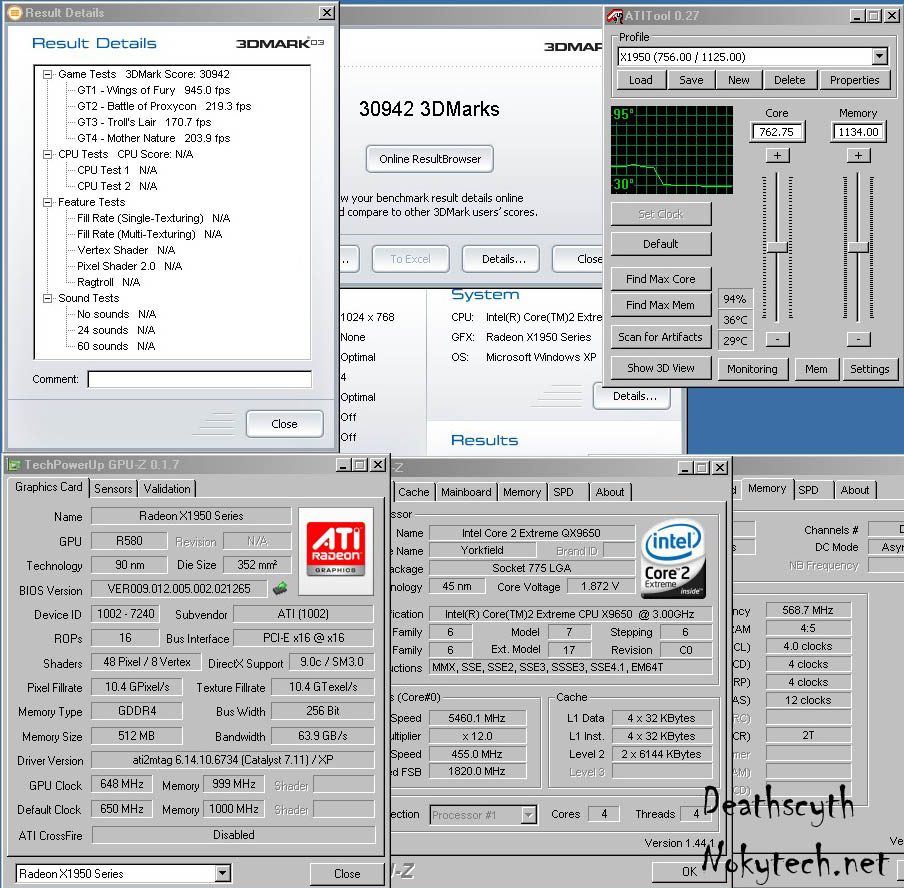Open the Mainboard tab in CPU-Z
Viewport: 904px width, 888px height.
coord(466,492)
